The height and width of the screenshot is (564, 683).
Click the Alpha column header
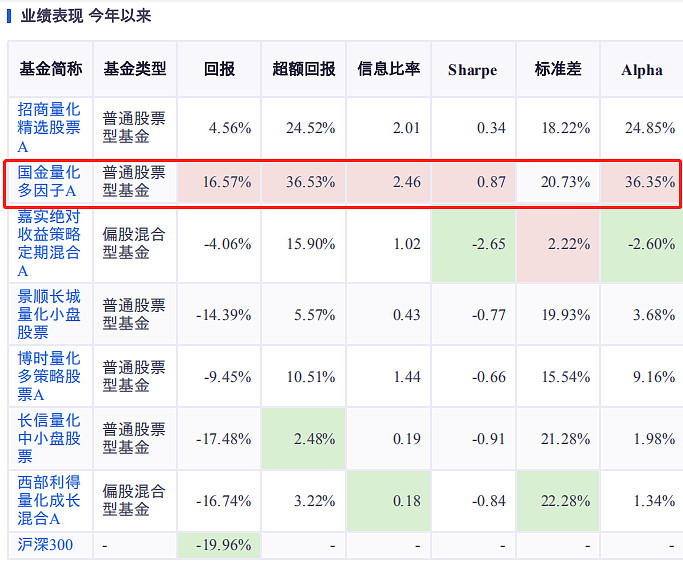click(x=642, y=70)
